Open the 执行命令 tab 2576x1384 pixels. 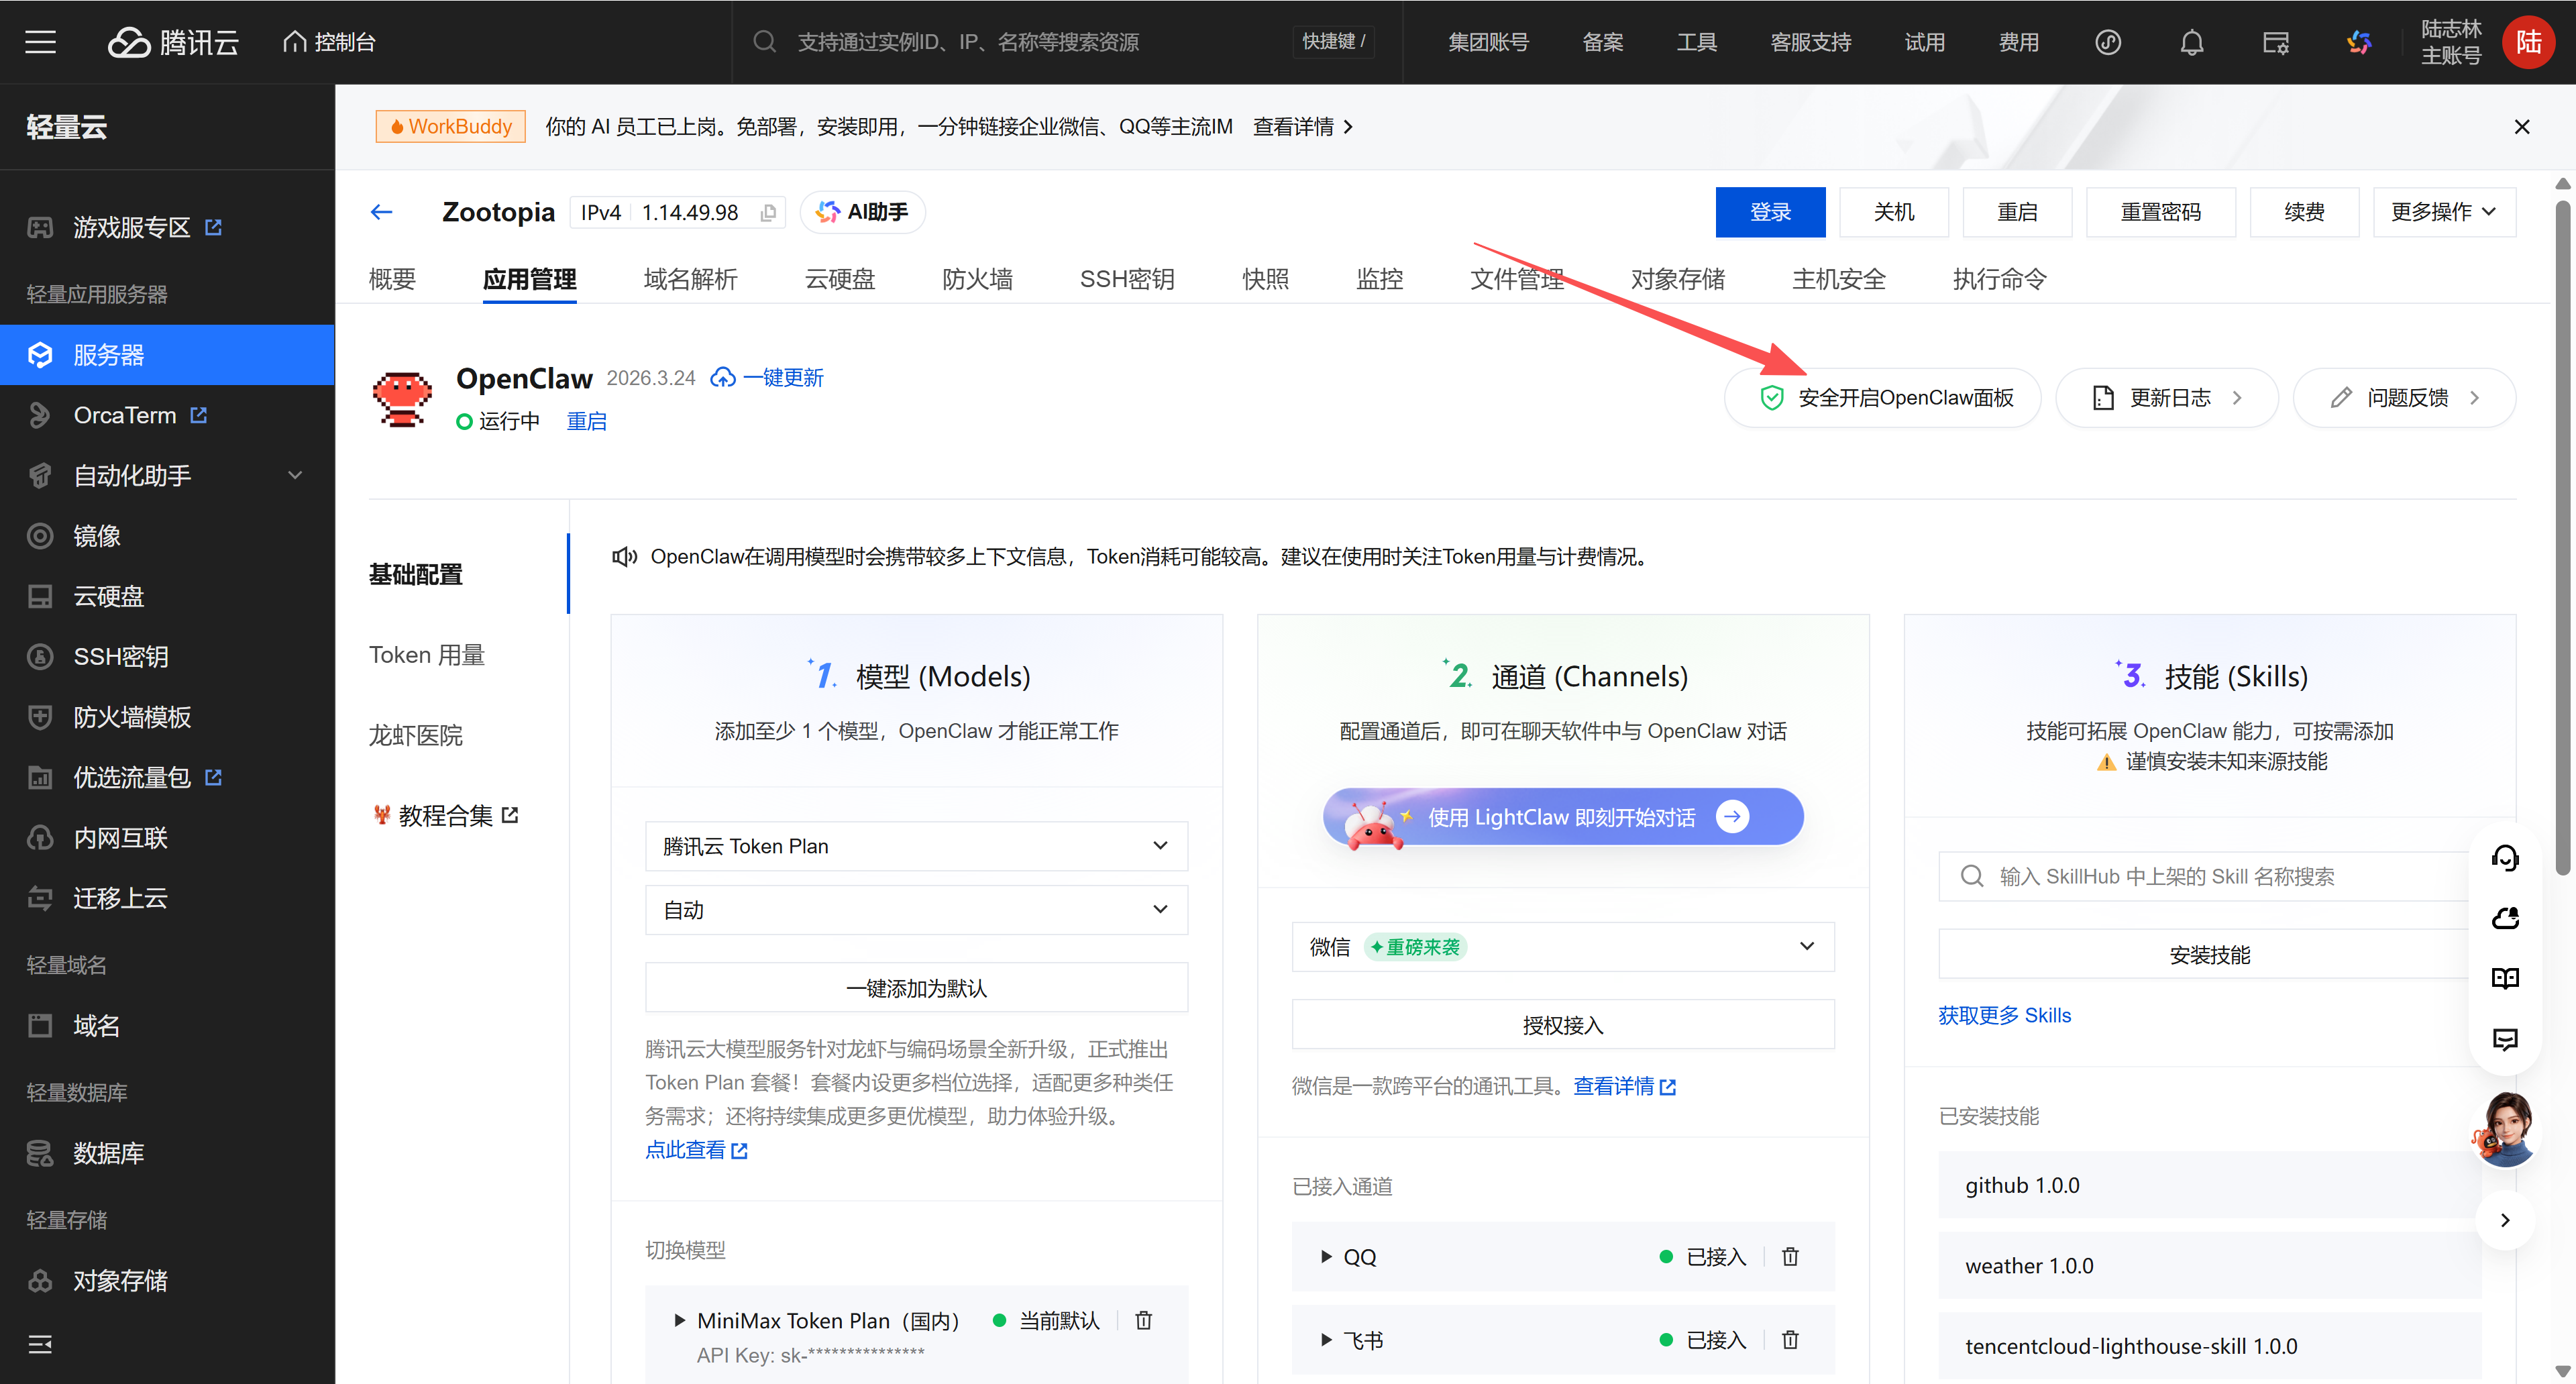(x=1999, y=279)
